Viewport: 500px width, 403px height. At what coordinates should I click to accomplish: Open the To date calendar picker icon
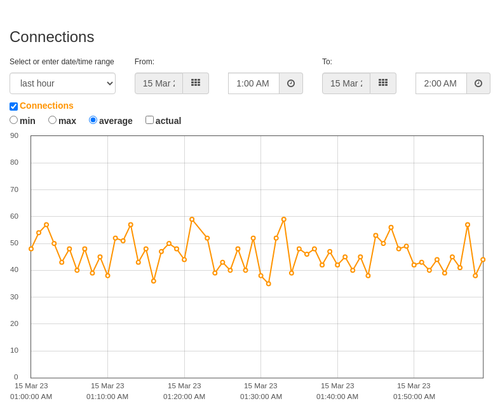click(383, 83)
